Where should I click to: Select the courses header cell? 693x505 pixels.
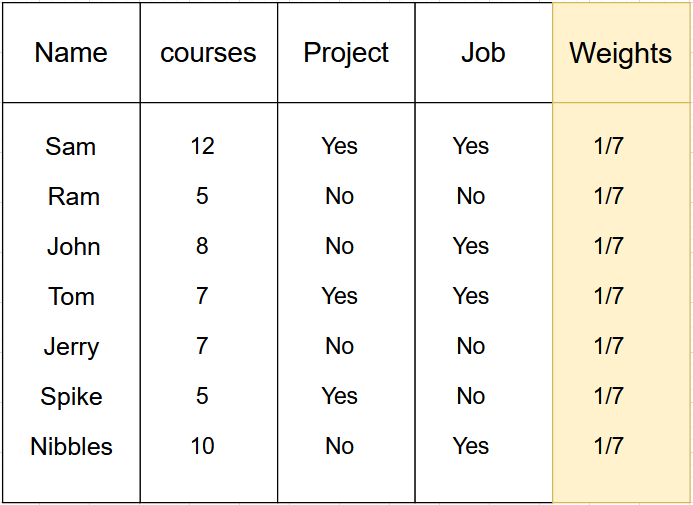pyautogui.click(x=209, y=53)
